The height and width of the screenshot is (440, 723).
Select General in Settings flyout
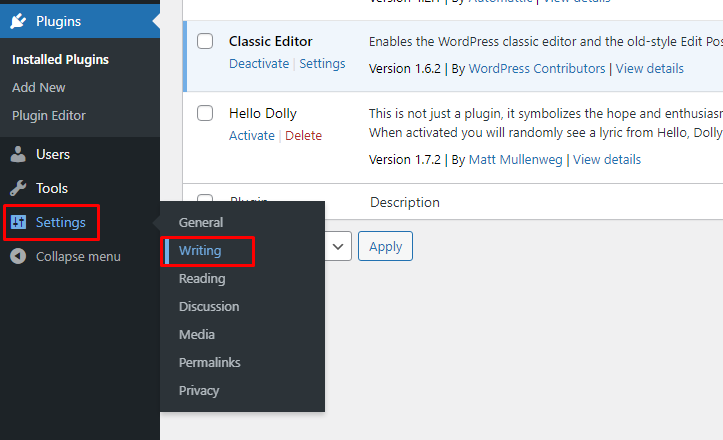(x=201, y=222)
